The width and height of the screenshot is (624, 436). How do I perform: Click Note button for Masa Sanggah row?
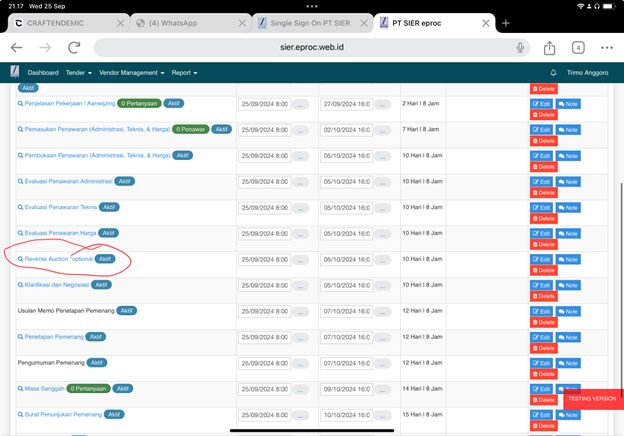[x=568, y=389]
